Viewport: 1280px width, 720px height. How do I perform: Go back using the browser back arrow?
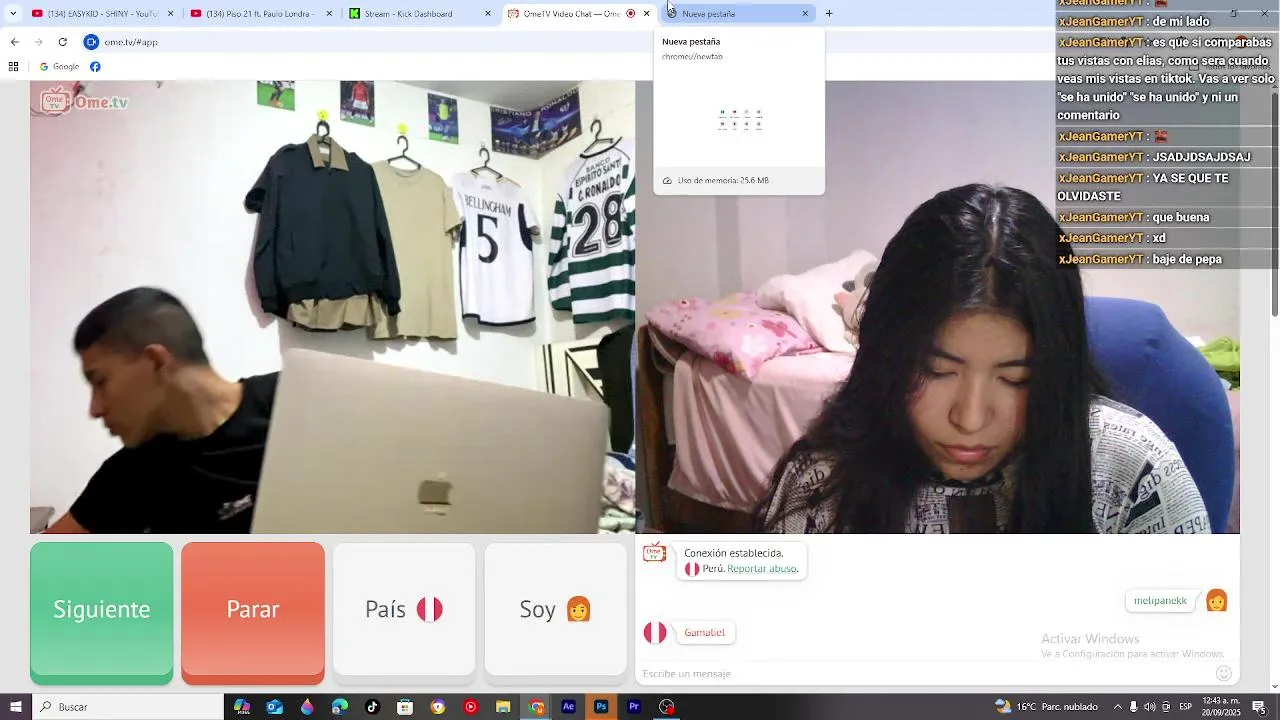pos(14,42)
